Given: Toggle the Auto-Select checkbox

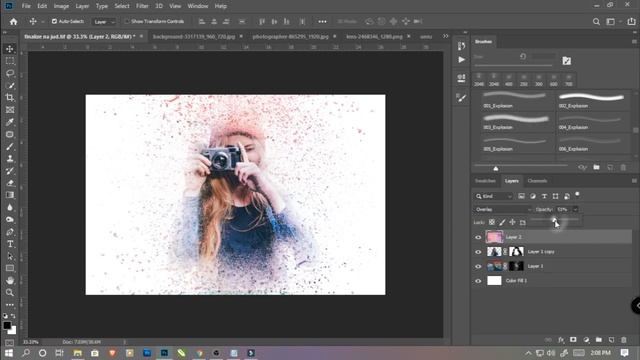Looking at the screenshot, I should click(x=54, y=21).
